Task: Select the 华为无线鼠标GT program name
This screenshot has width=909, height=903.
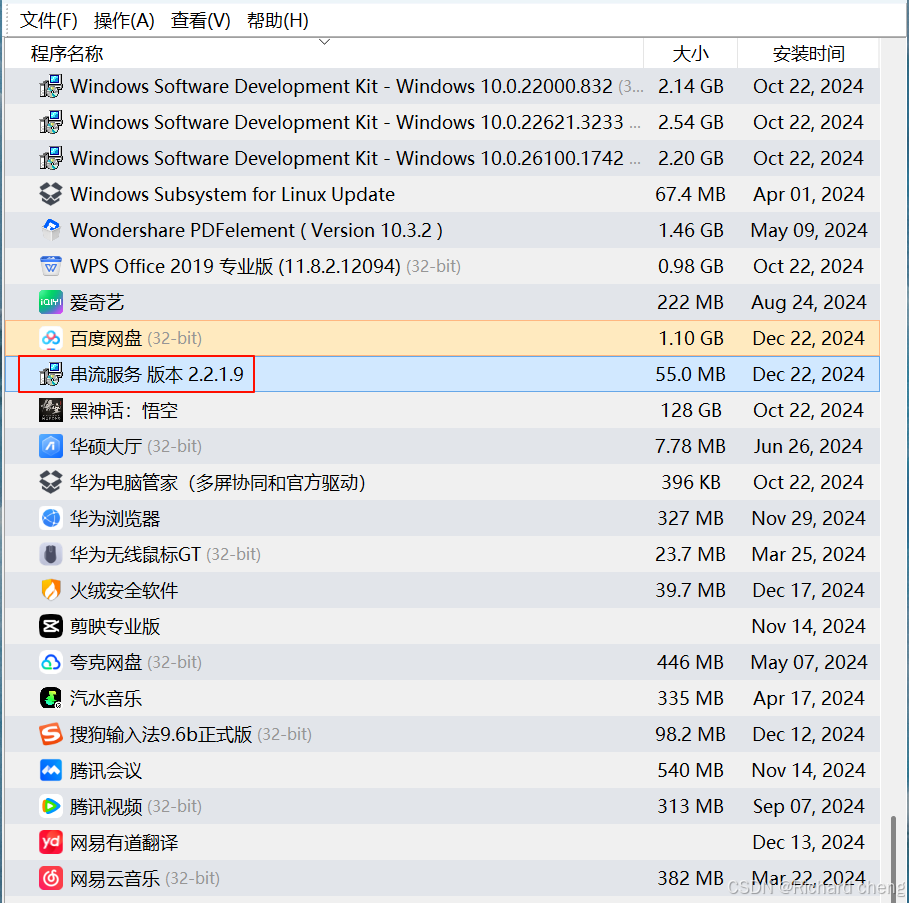Action: [x=135, y=554]
